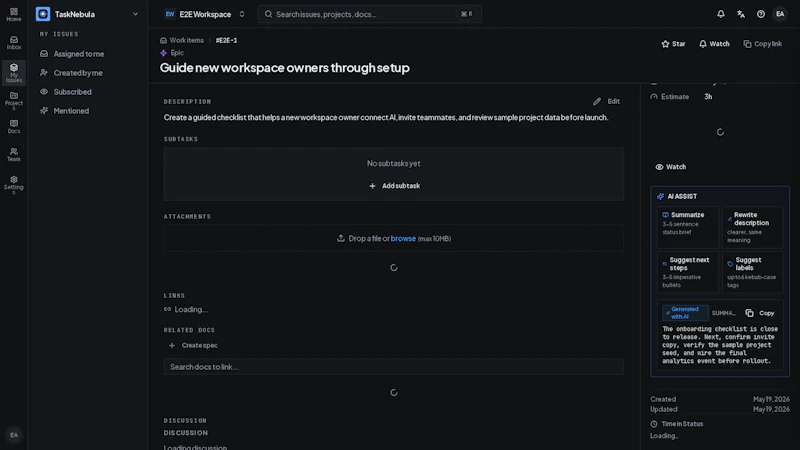
Task: Click the Work items breadcrumb icon
Action: 163,40
